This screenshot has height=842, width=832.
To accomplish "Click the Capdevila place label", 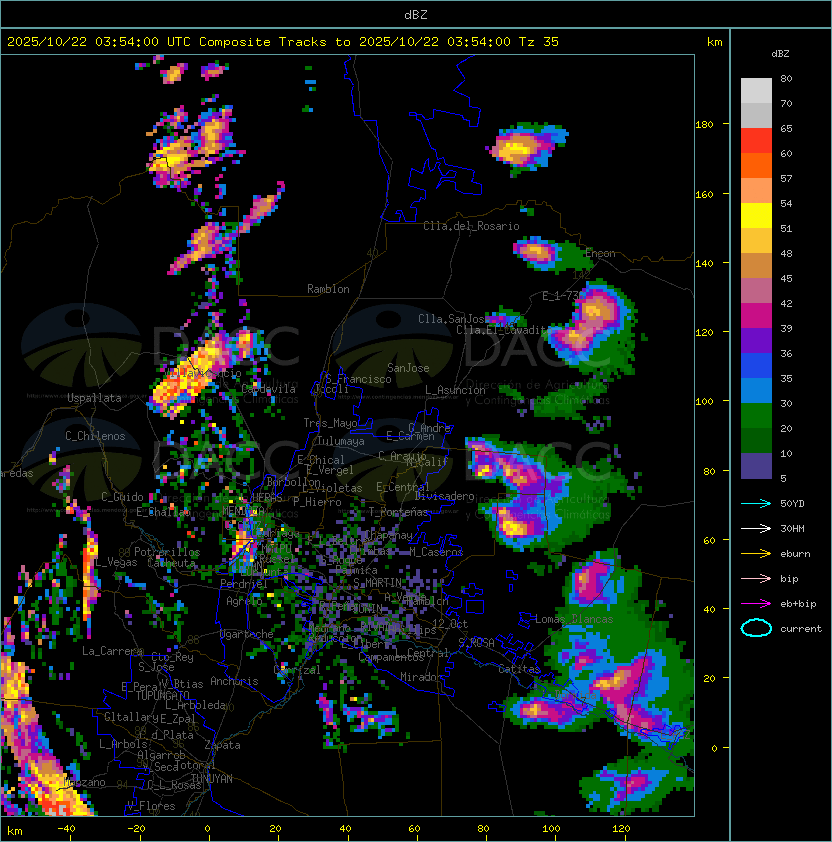I will coord(269,388).
